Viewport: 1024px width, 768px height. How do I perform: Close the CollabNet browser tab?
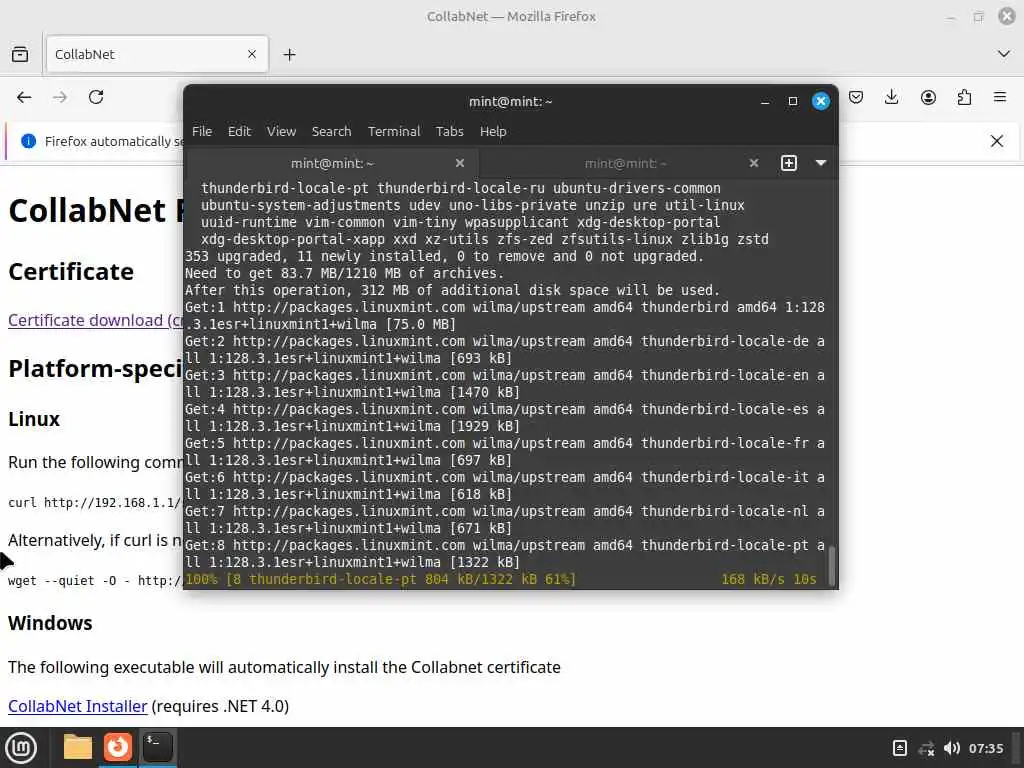(252, 54)
